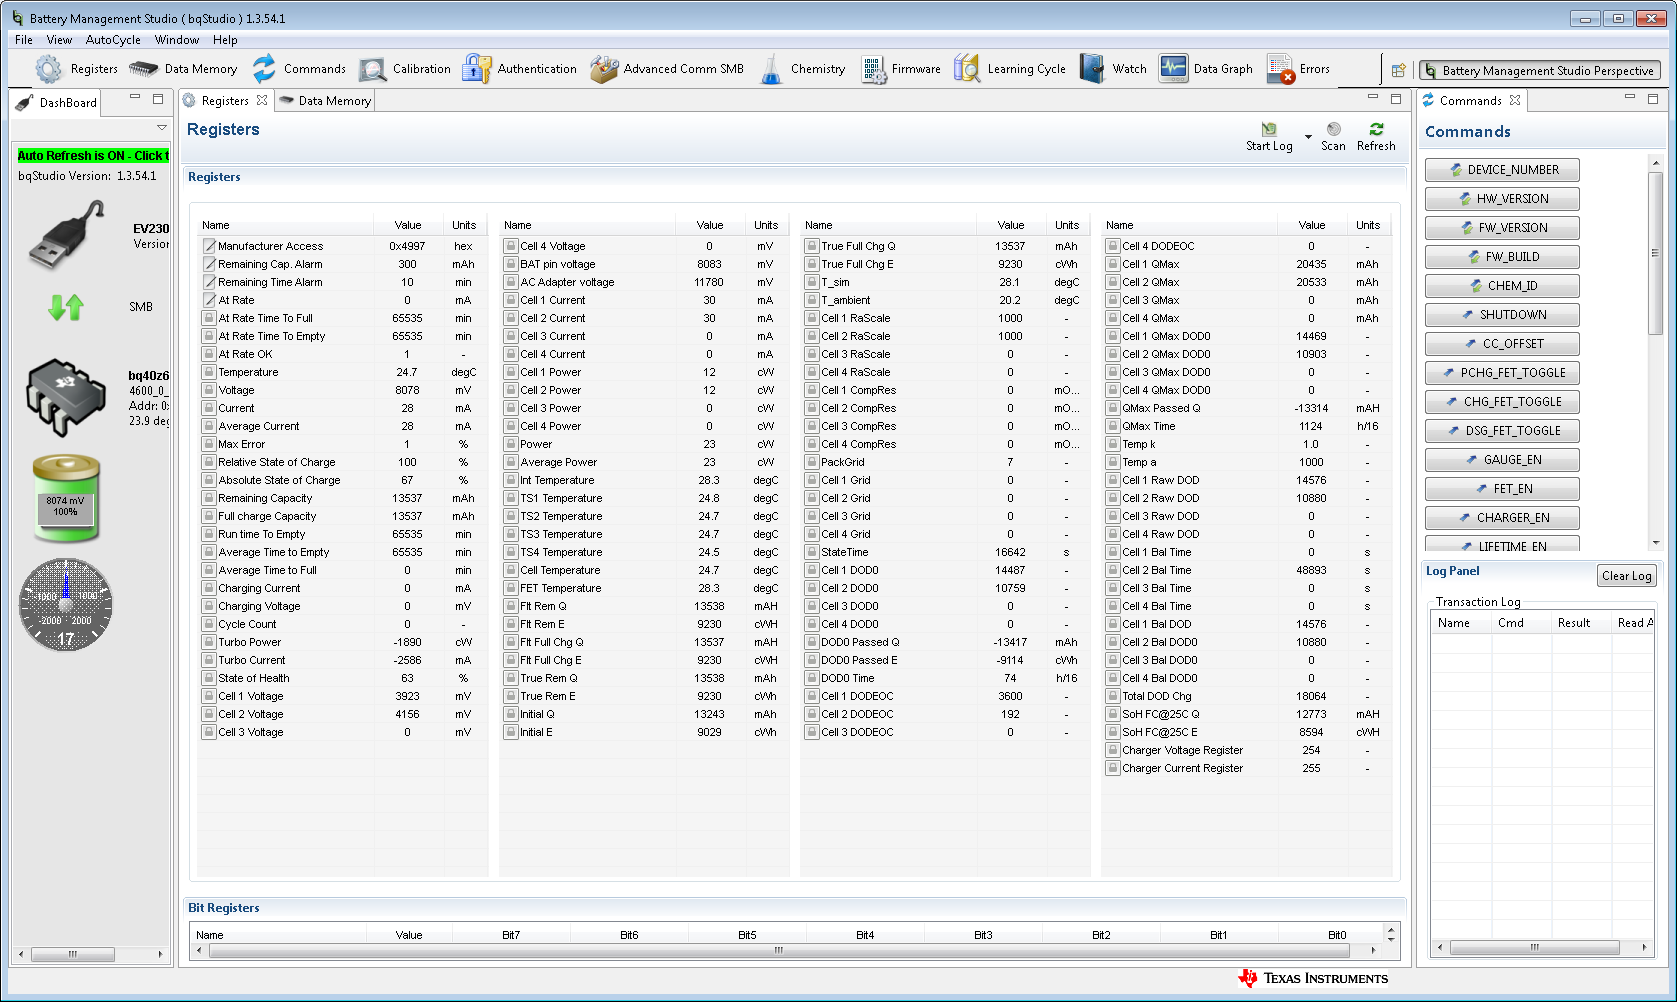Click the SHUTDOWN command button
The width and height of the screenshot is (1677, 1002).
[1502, 315]
